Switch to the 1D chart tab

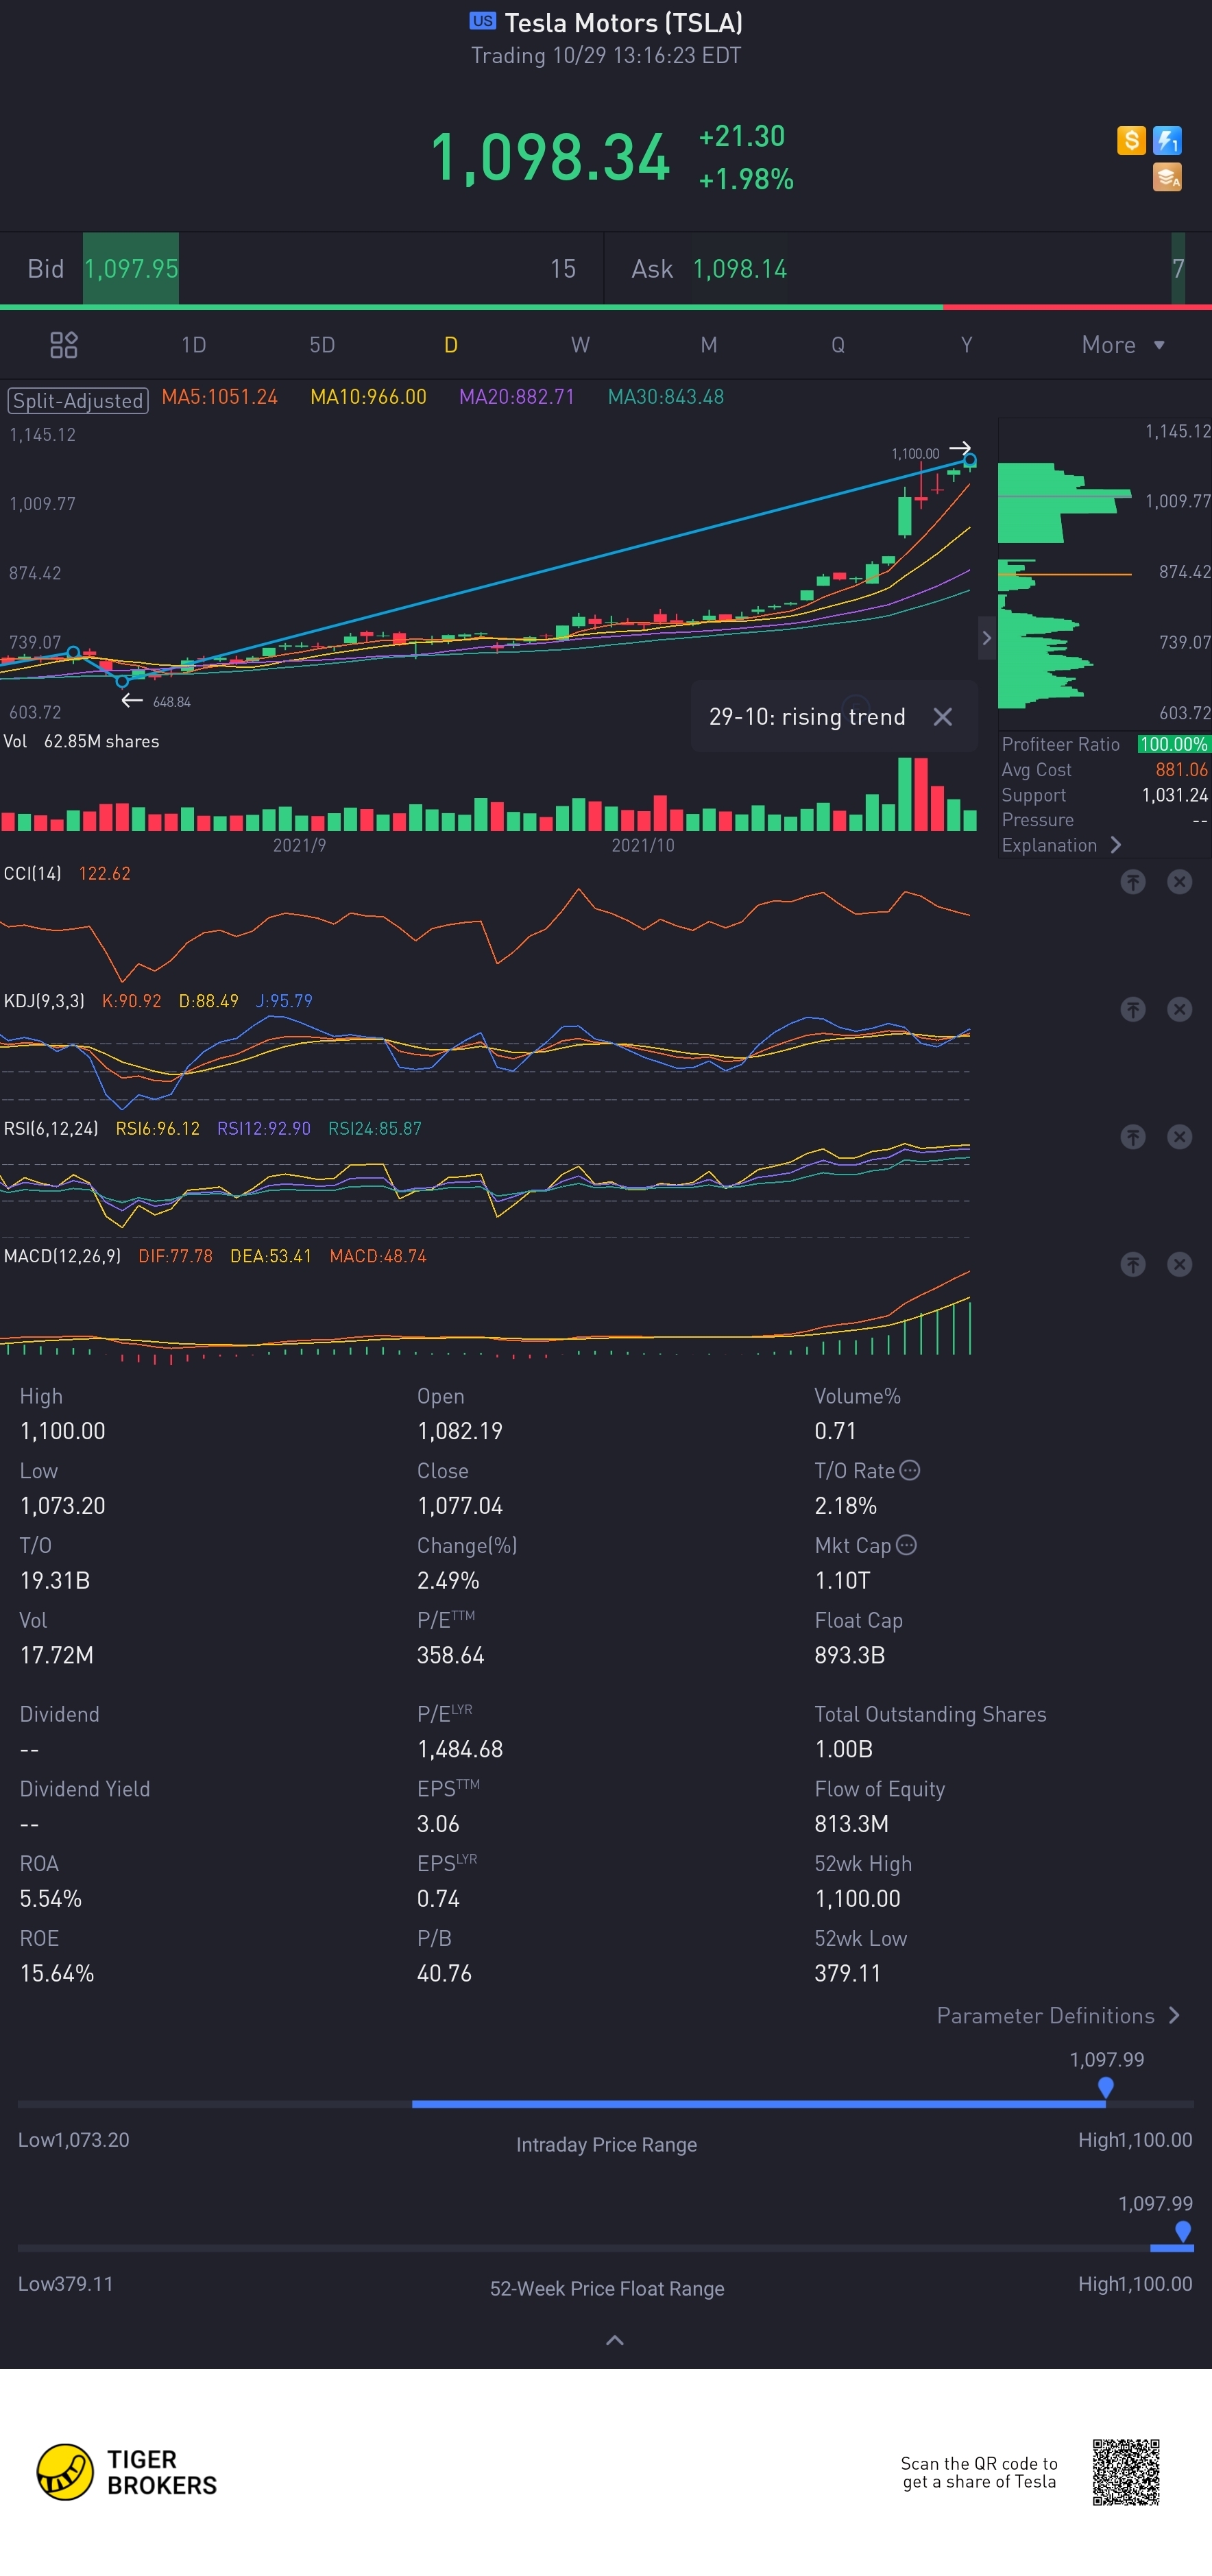coord(193,345)
